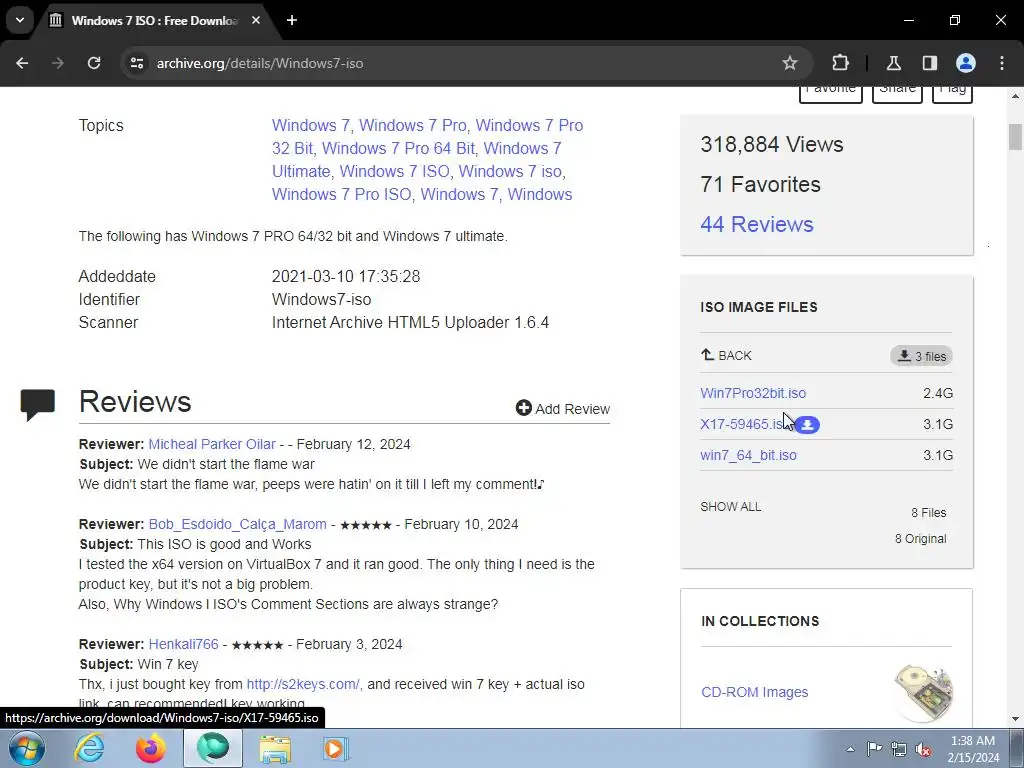Click BACK in ISO image files
The image size is (1024, 768).
(x=726, y=356)
